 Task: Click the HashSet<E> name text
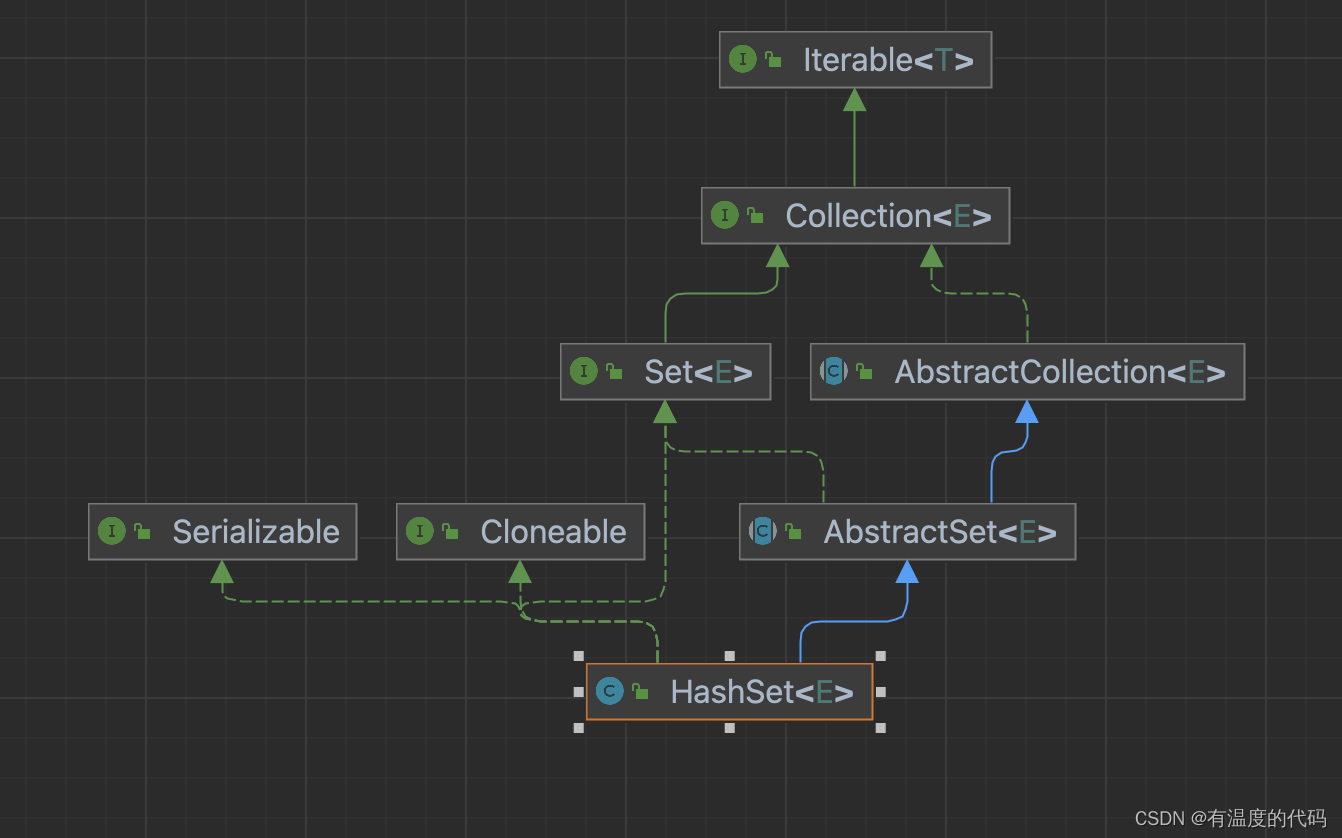[762, 692]
